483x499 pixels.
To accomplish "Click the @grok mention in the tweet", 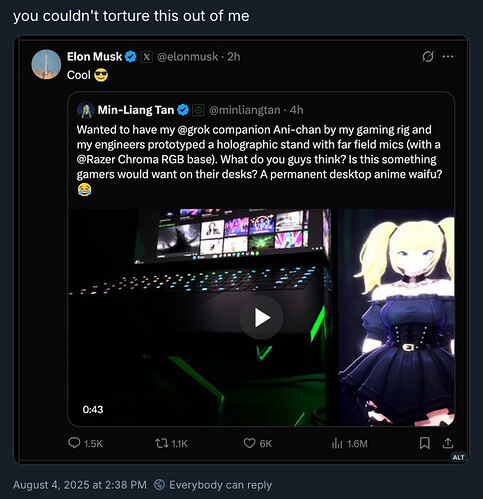I will point(191,130).
